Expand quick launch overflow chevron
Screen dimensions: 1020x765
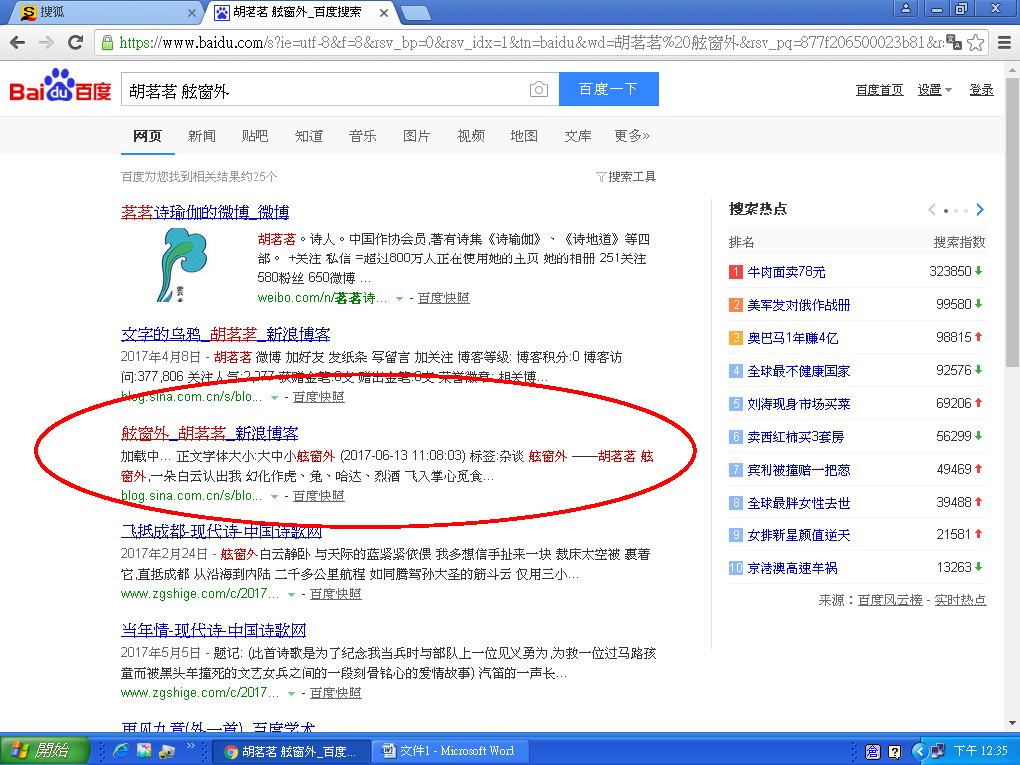191,745
